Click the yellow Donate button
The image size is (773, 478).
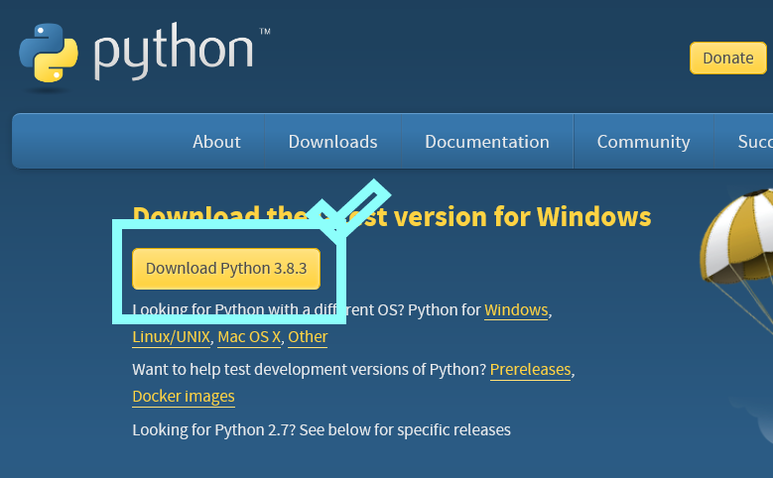pyautogui.click(x=728, y=58)
